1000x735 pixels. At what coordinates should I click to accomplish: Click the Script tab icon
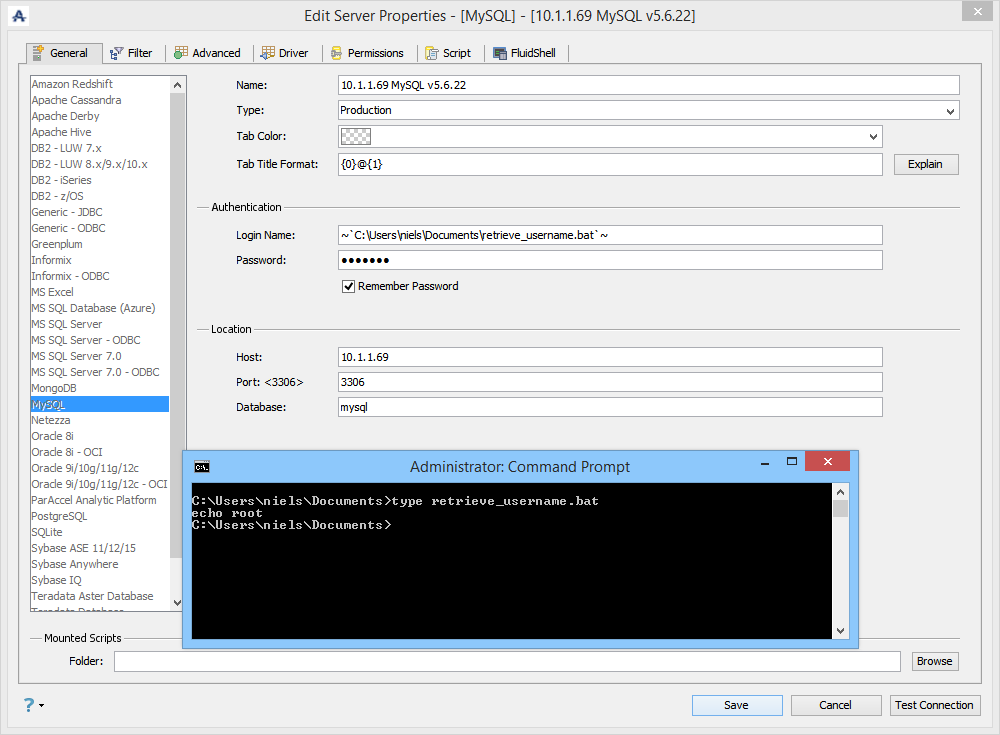pos(431,53)
